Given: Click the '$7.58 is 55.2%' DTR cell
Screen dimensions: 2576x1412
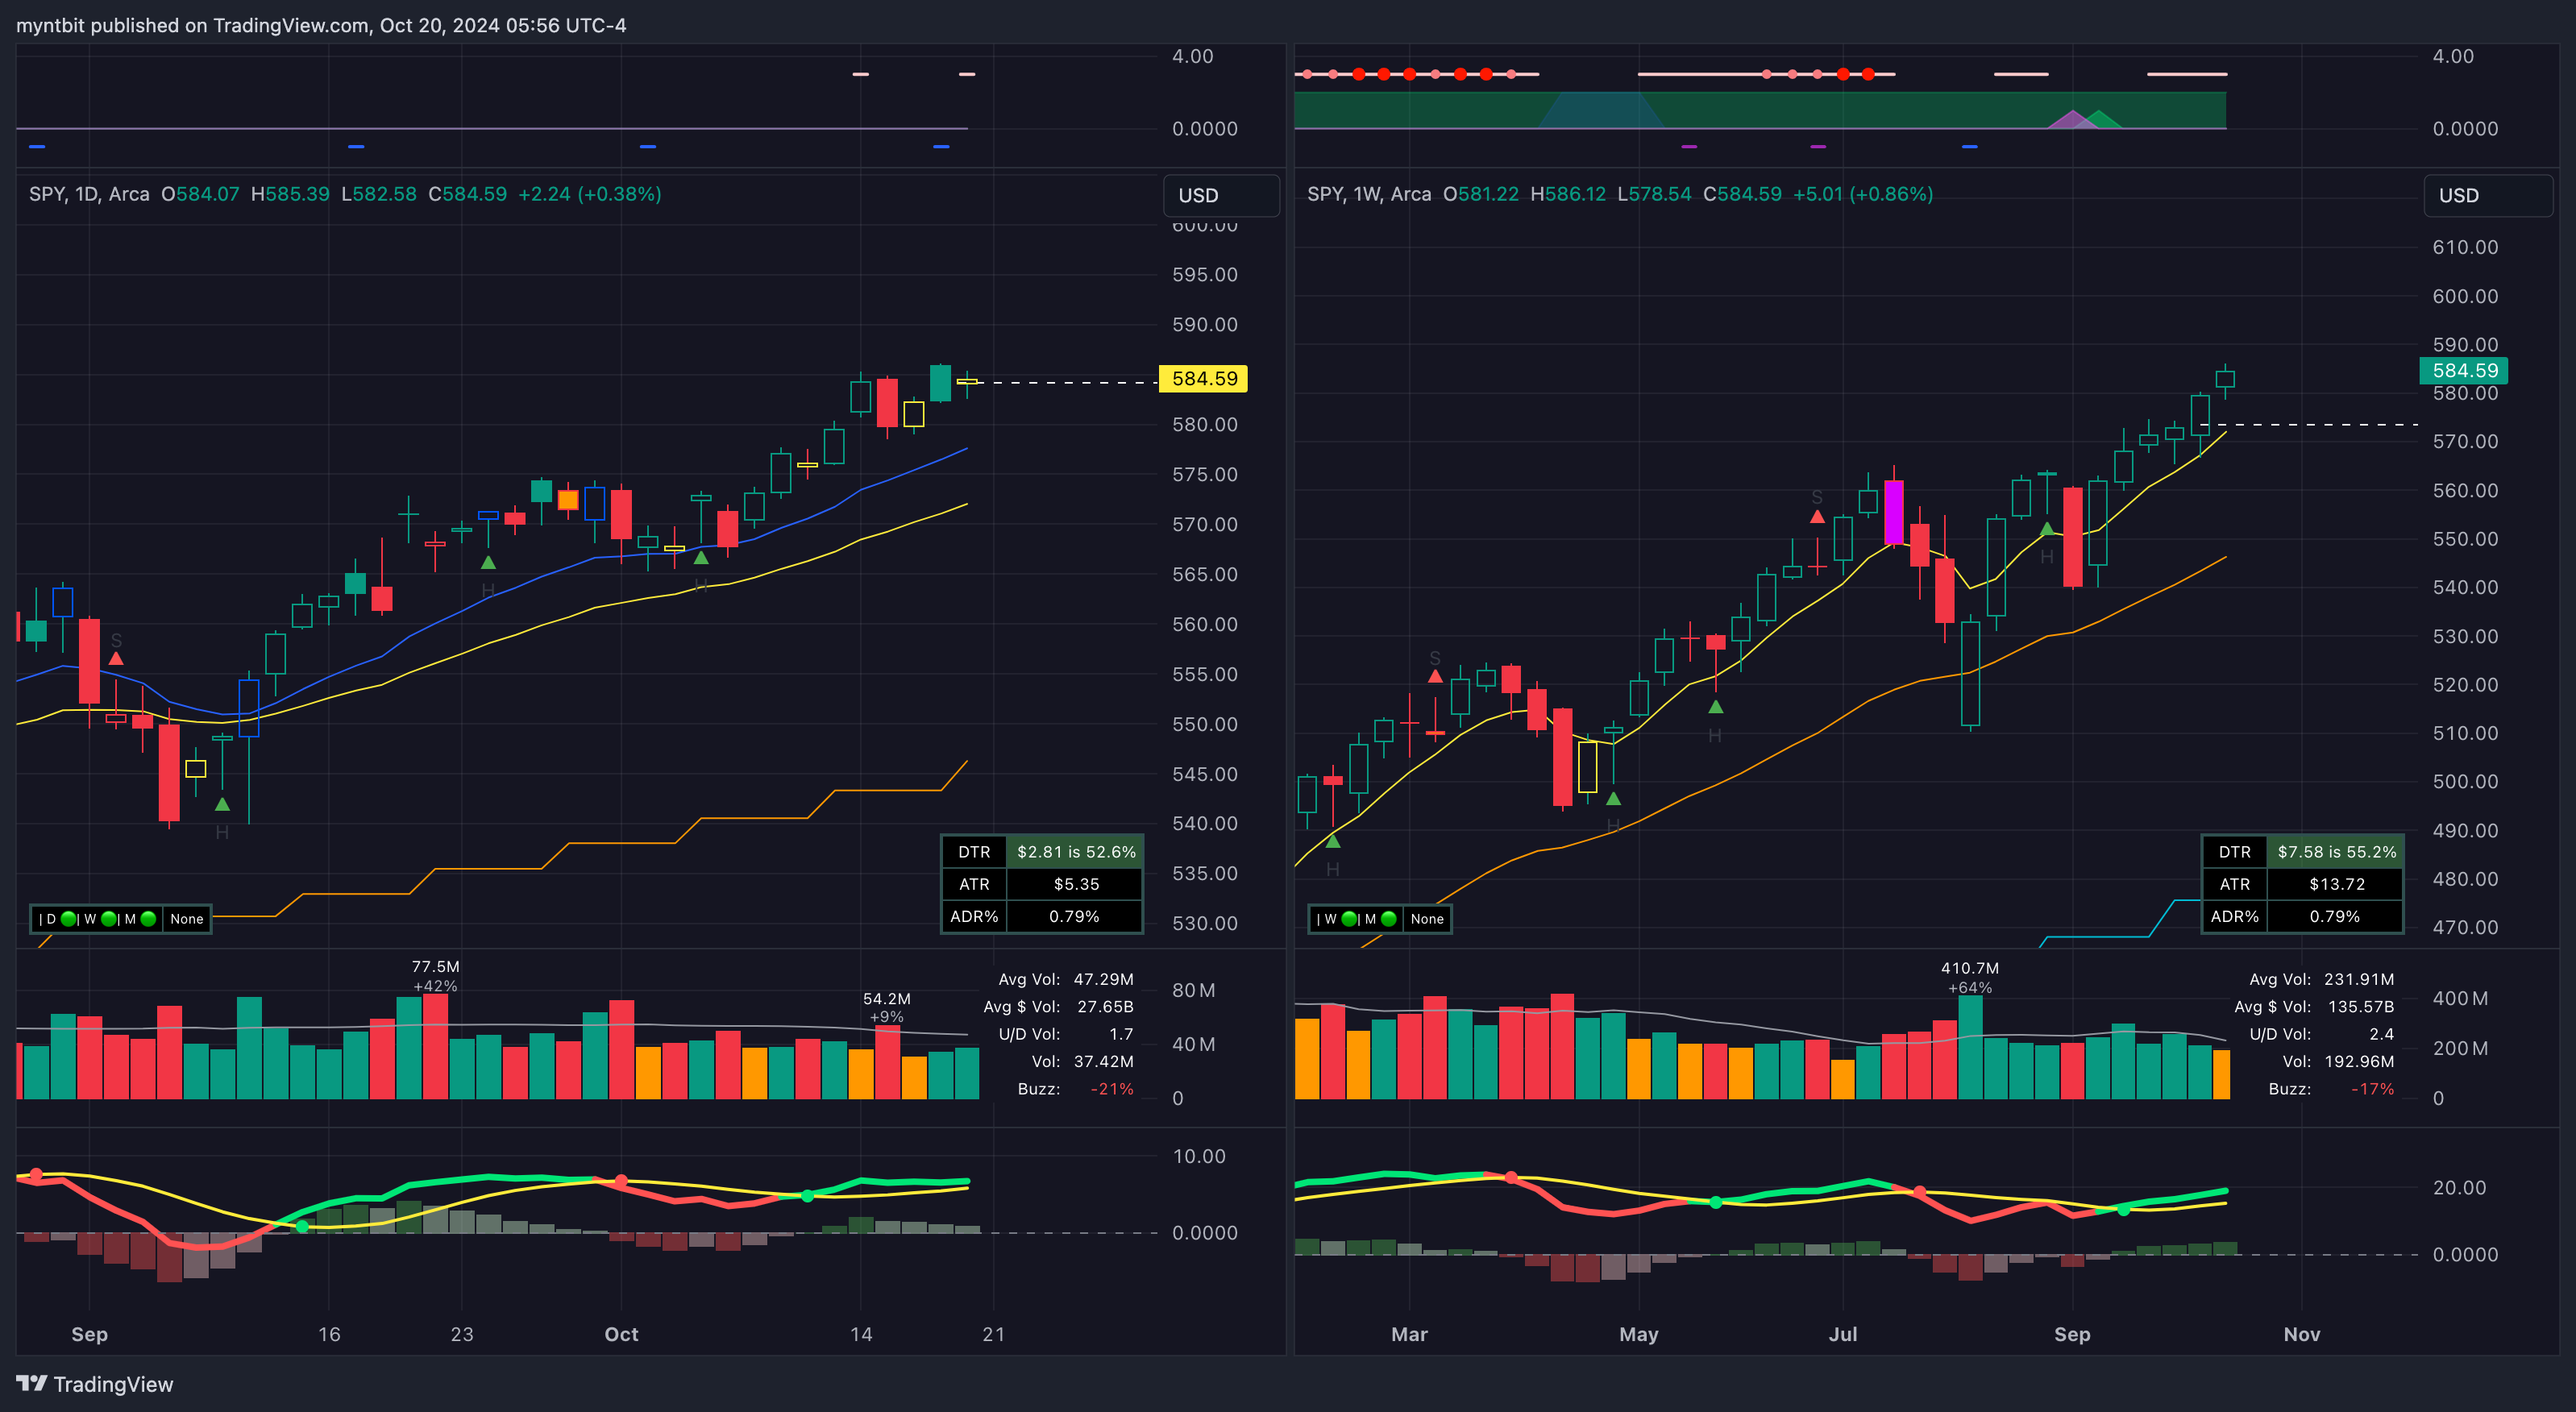Looking at the screenshot, I should 2336,852.
